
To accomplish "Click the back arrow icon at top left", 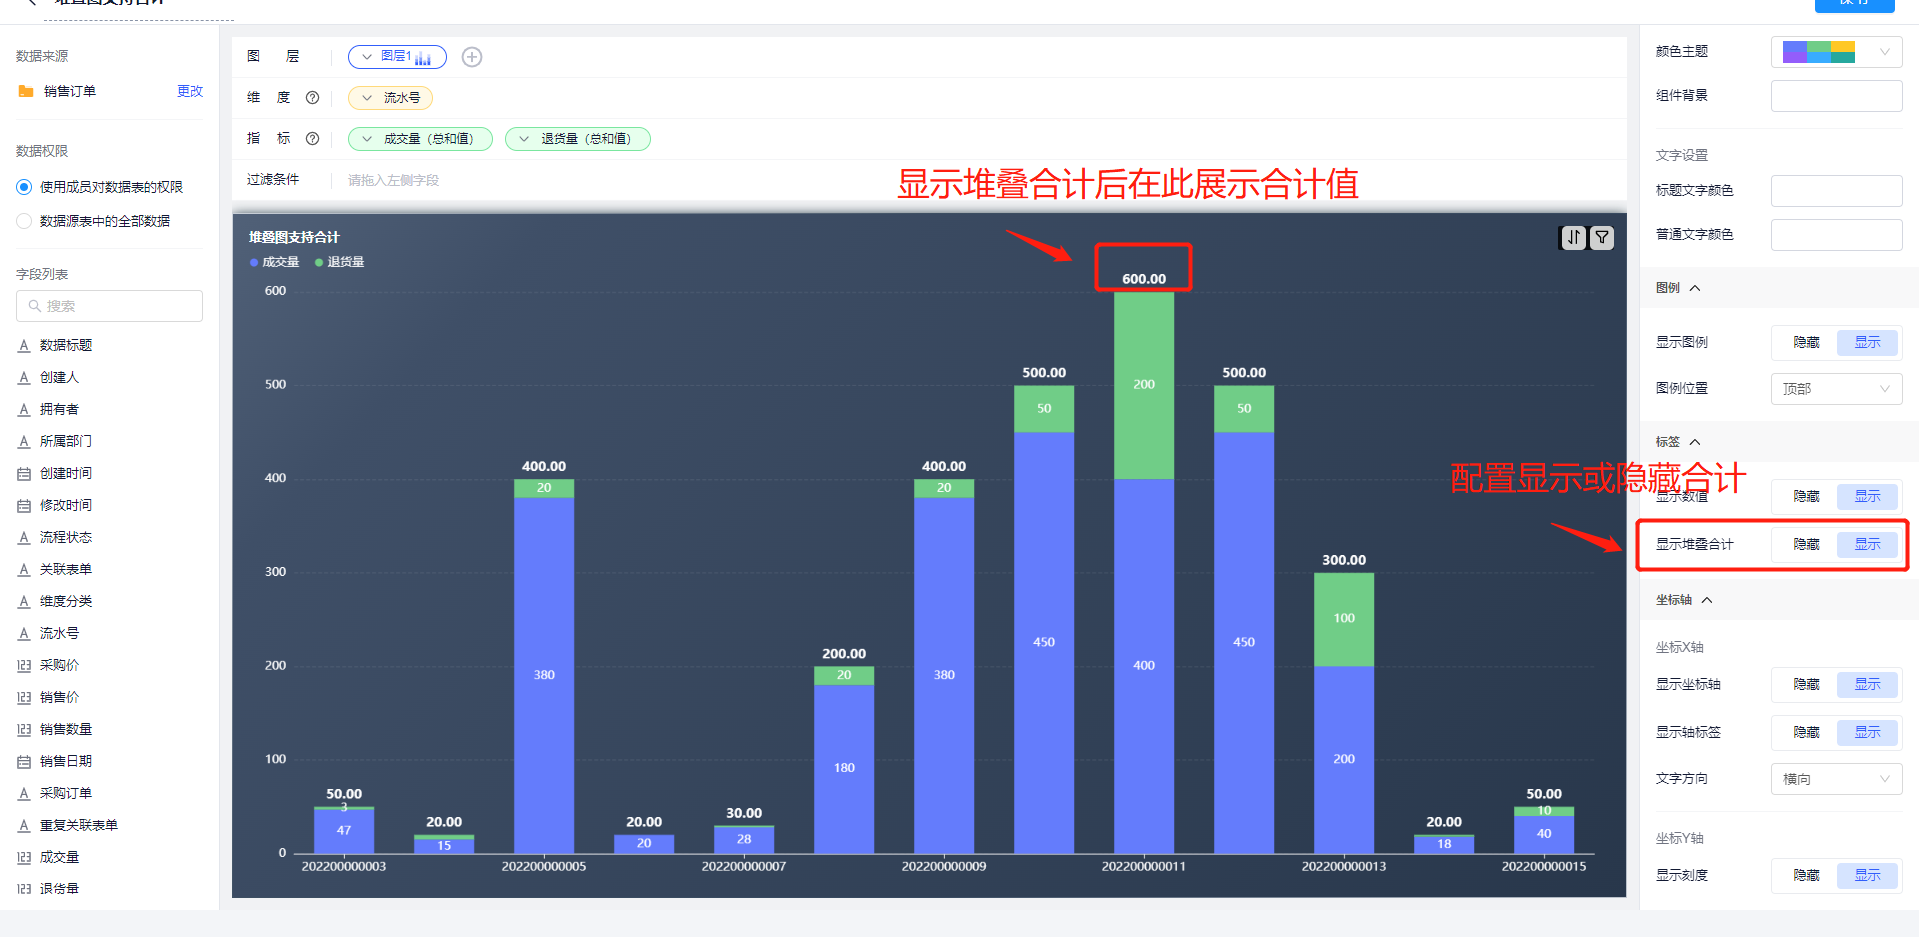I will tap(31, 2).
